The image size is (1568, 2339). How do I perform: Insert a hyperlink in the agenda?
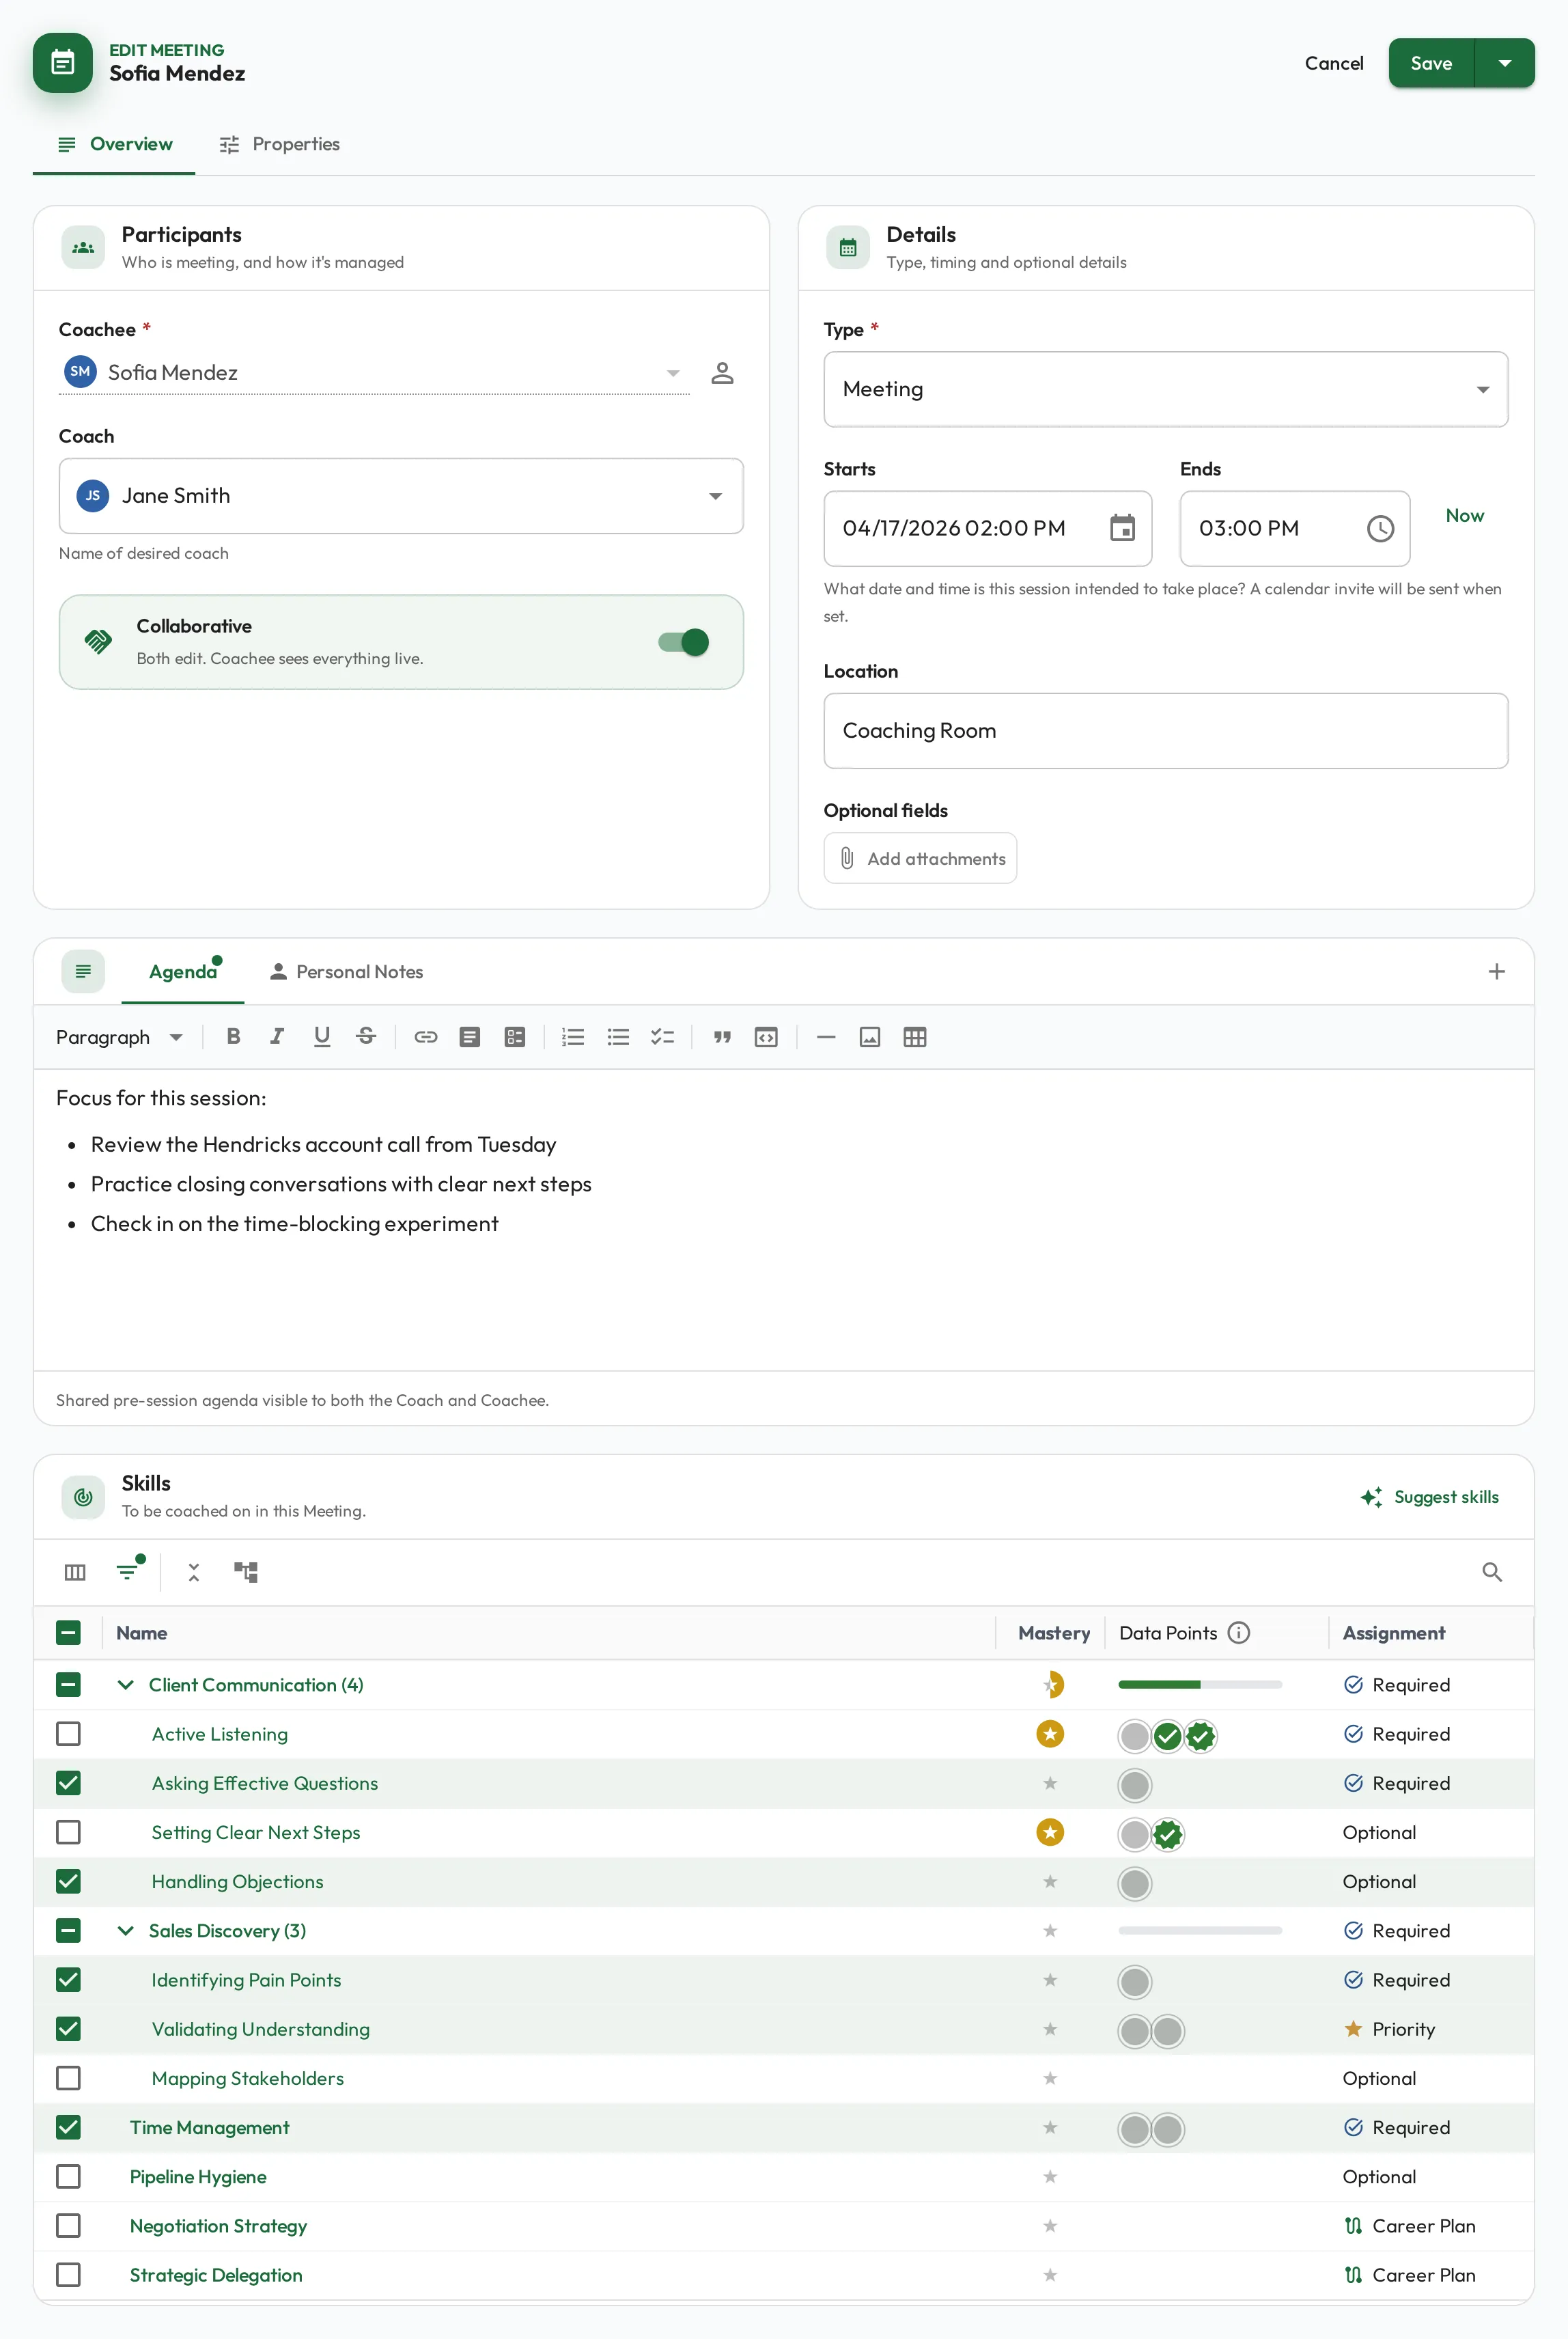coord(426,1037)
